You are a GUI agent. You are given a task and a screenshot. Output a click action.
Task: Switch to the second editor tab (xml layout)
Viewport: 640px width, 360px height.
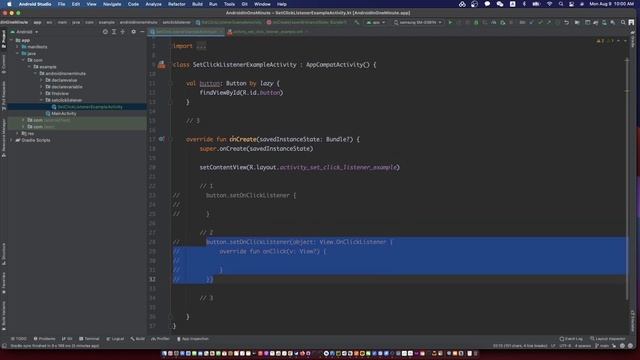coord(268,32)
